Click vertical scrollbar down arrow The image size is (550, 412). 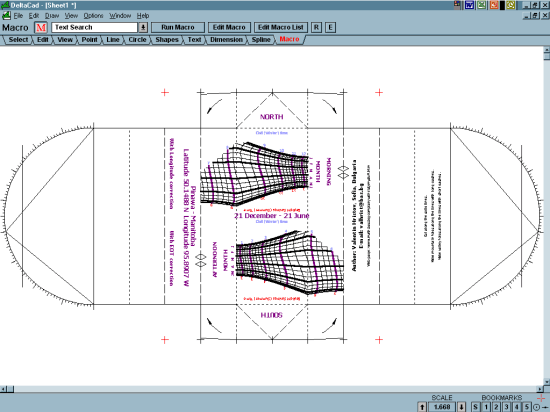546,381
